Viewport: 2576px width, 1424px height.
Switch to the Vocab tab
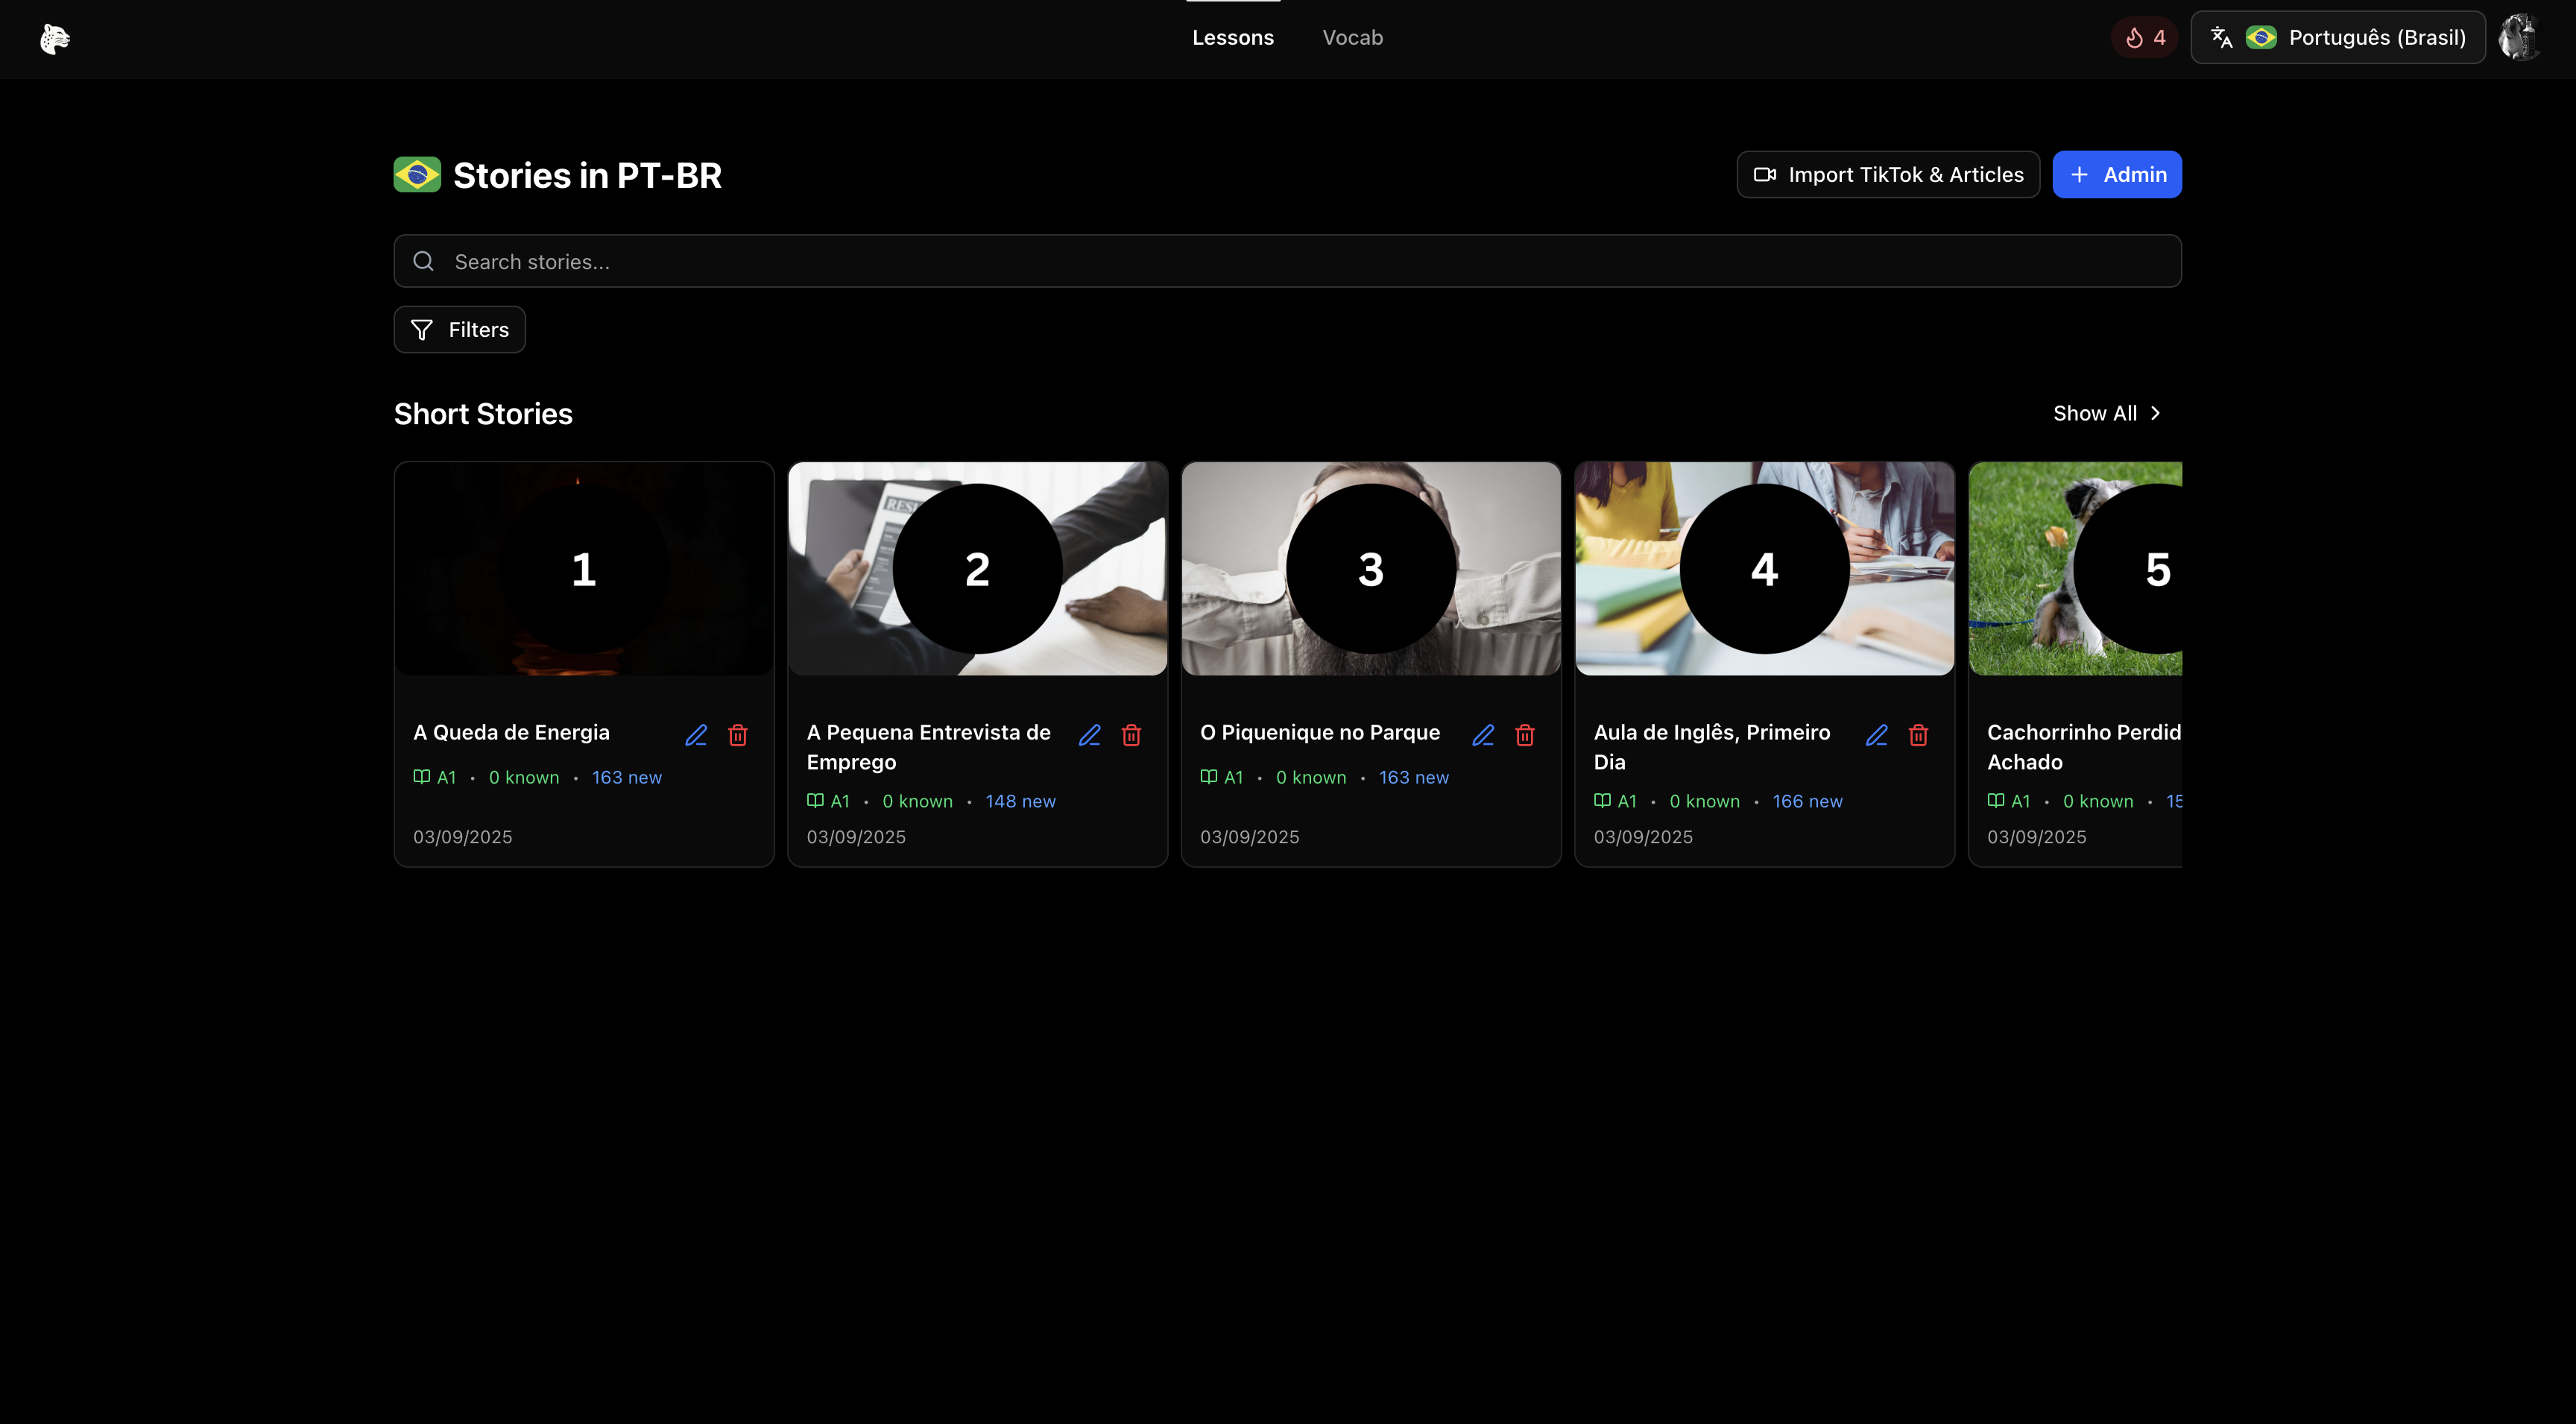coord(1352,38)
